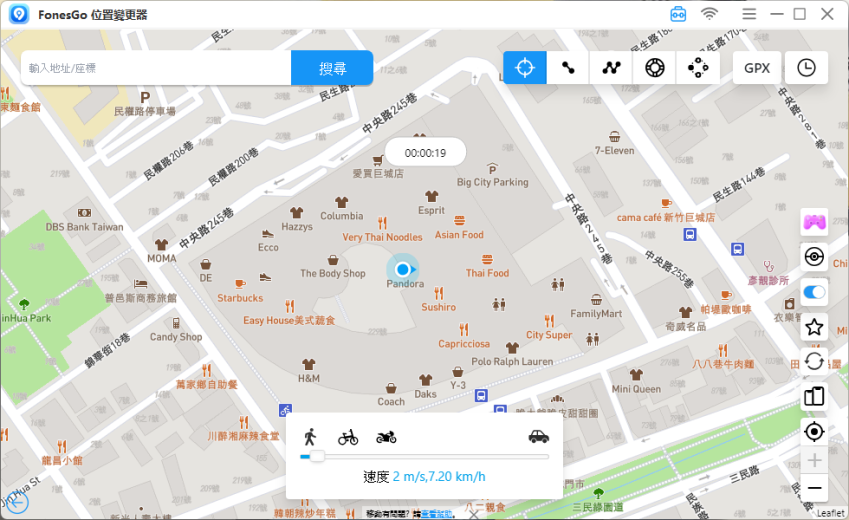Click the Columbia store label
The image size is (849, 520).
[x=342, y=216]
